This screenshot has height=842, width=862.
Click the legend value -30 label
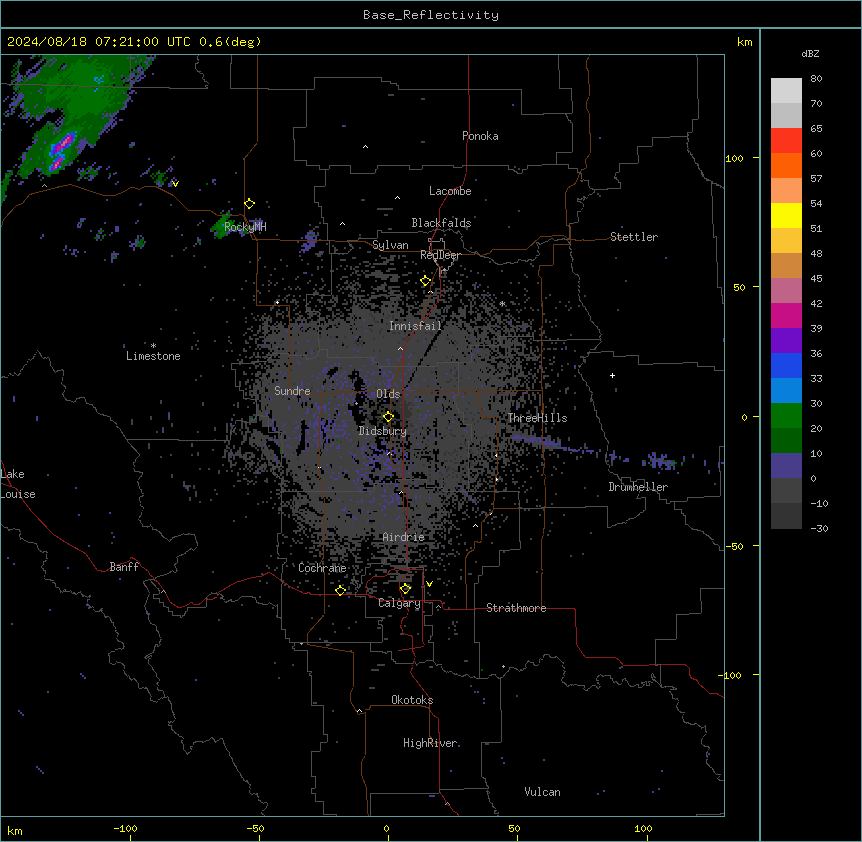coord(819,529)
